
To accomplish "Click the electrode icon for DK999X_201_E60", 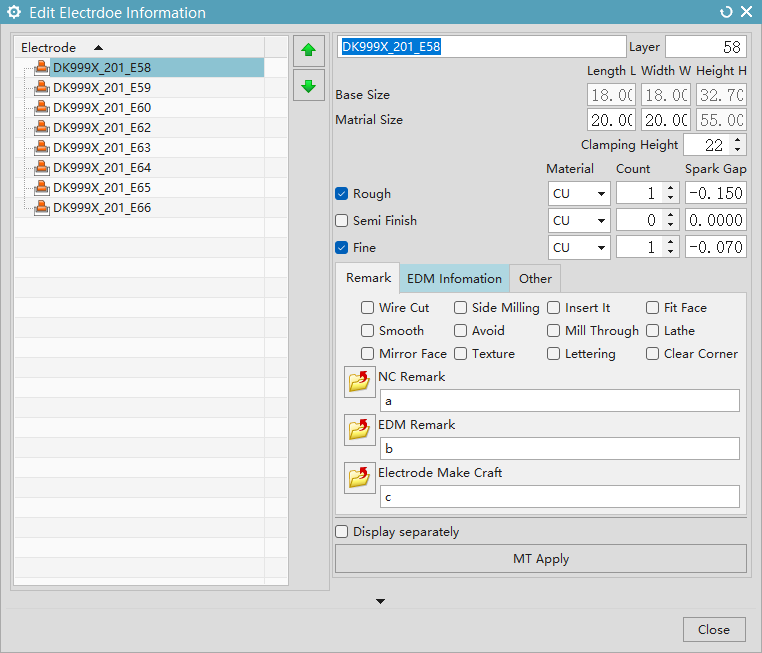I will (x=42, y=108).
